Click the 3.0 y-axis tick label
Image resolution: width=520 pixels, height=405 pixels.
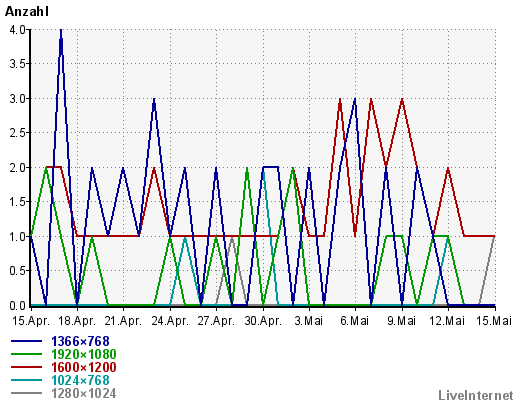click(x=18, y=99)
